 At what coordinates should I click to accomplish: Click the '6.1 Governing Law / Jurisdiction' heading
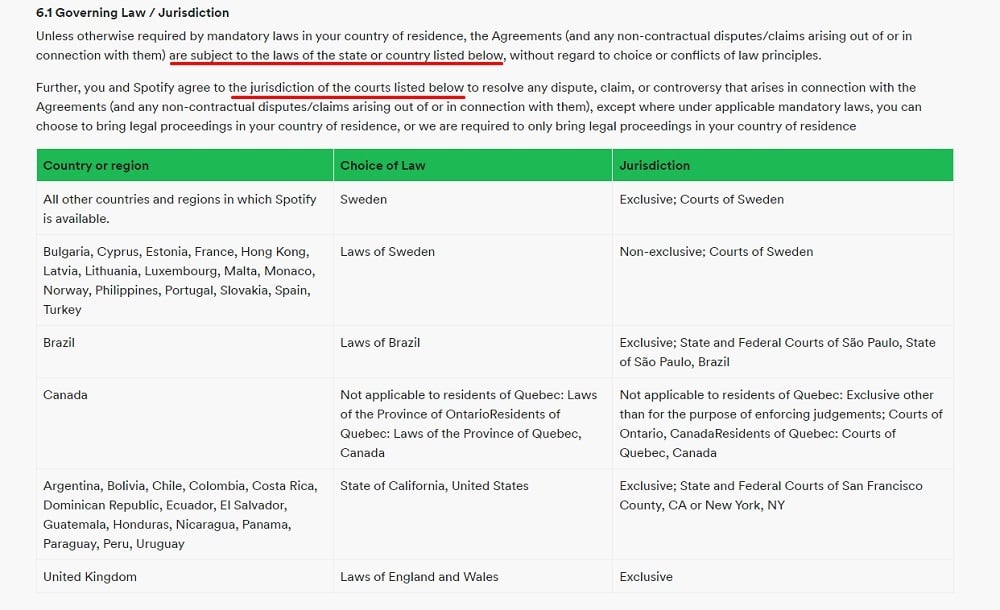133,13
